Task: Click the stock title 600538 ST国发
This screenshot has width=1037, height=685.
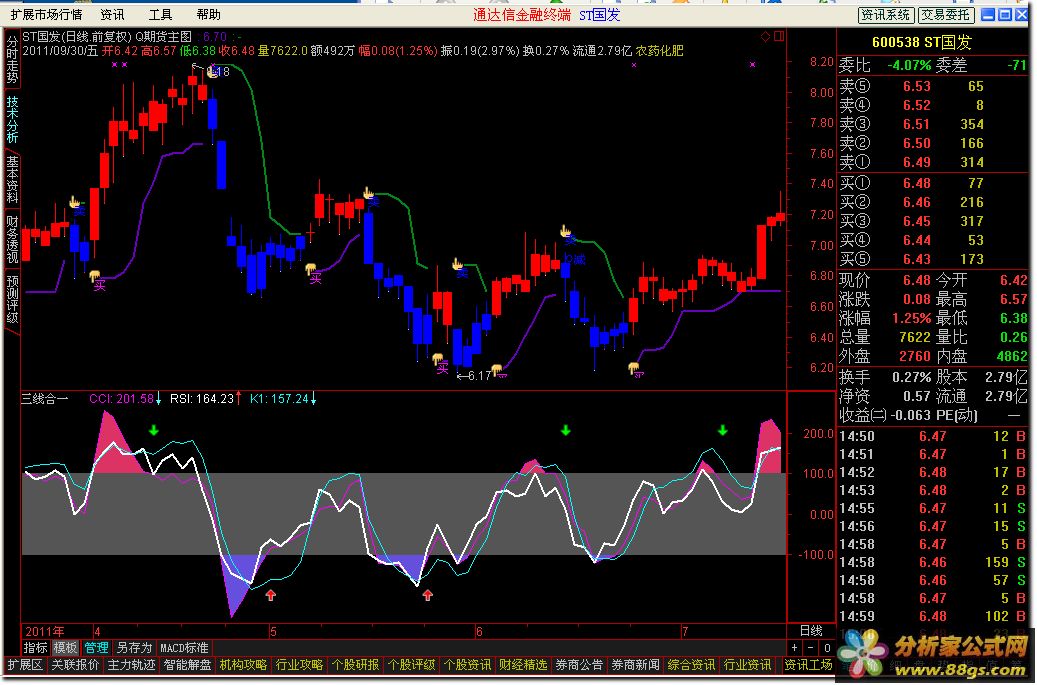Action: pyautogui.click(x=921, y=43)
